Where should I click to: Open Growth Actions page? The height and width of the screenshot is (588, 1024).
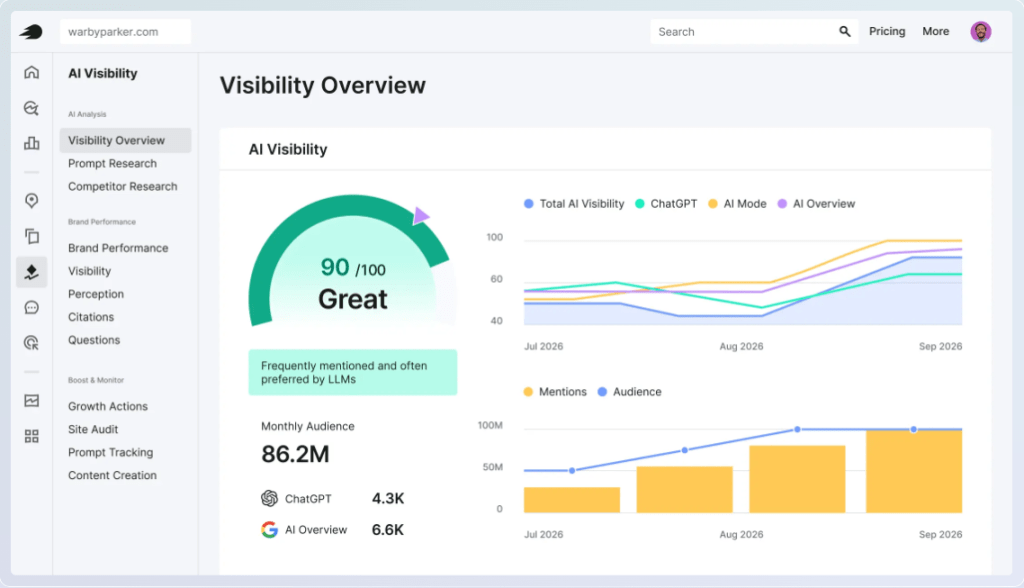108,406
